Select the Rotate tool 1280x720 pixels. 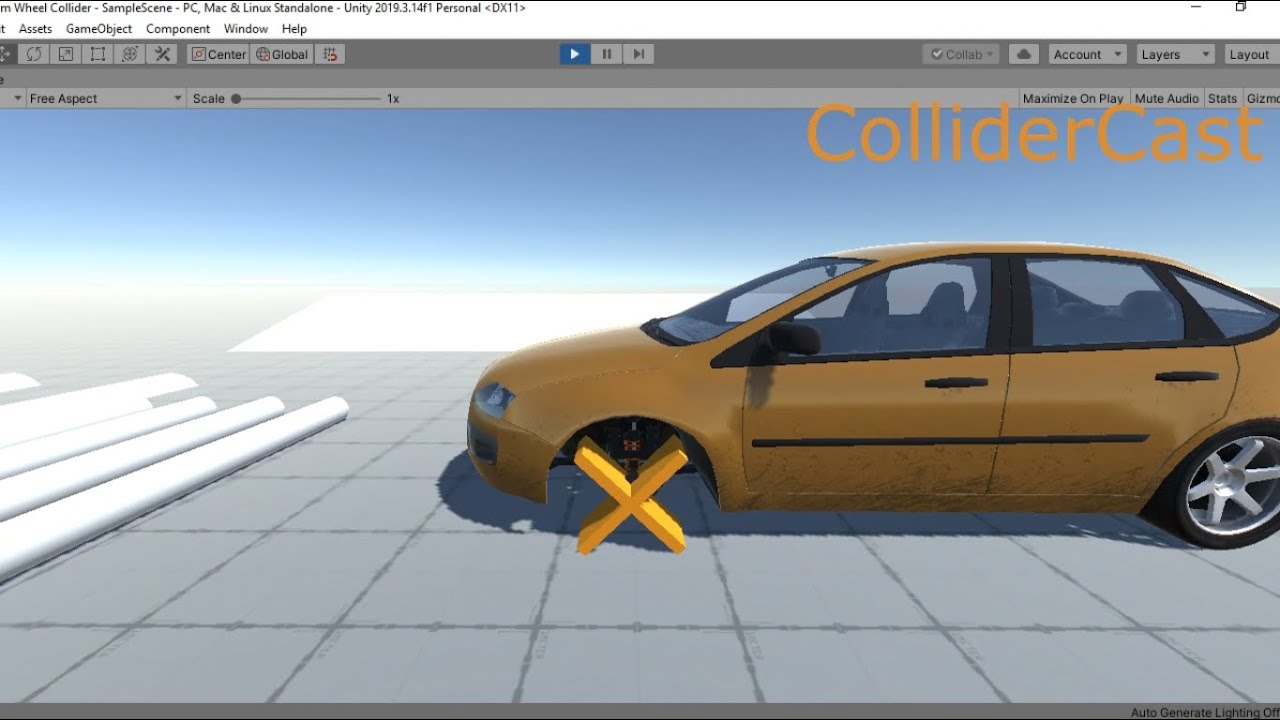tap(34, 54)
